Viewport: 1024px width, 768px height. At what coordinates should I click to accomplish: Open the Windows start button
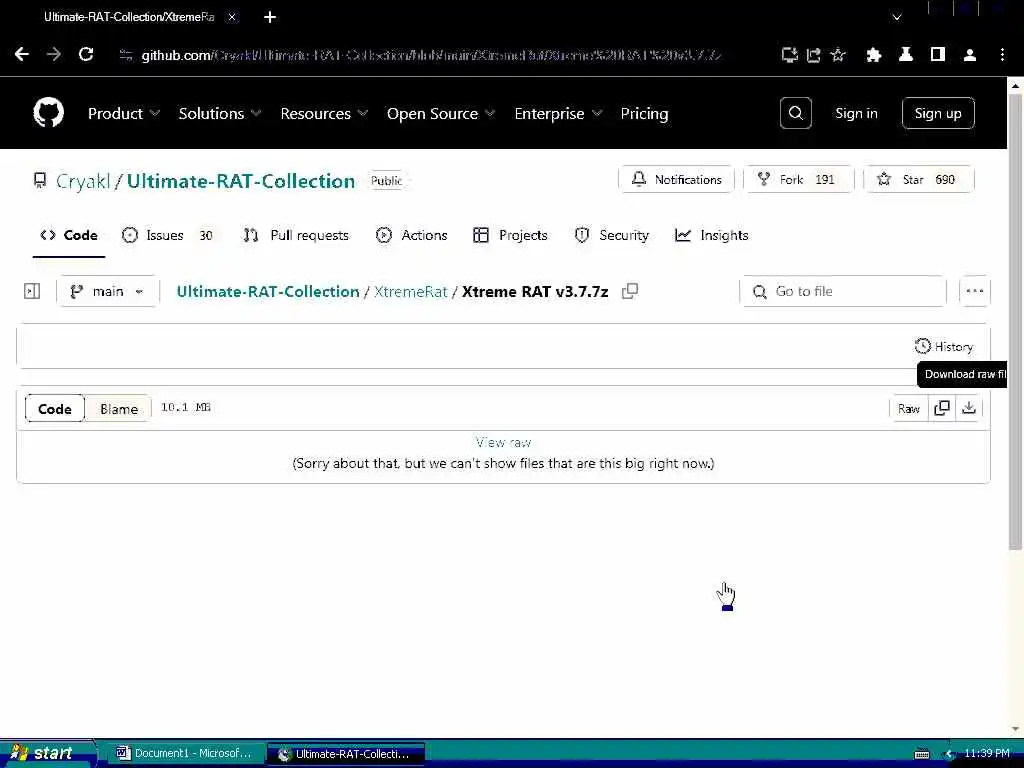tap(46, 754)
